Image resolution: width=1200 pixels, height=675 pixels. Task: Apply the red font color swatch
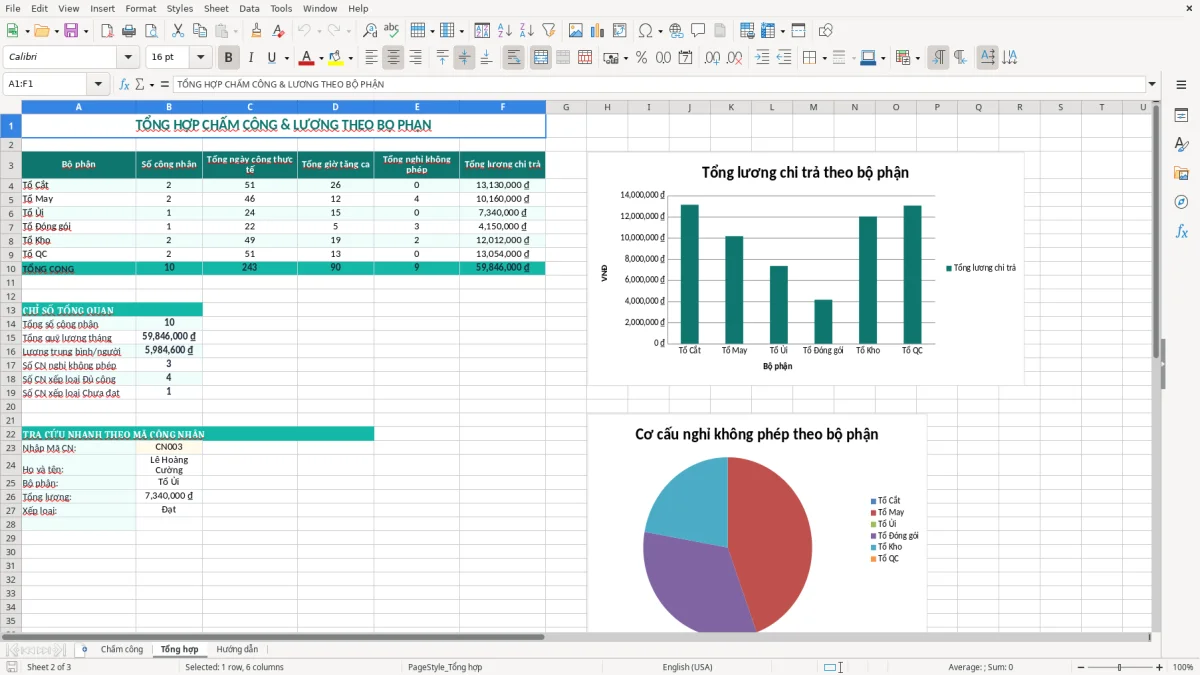(x=307, y=58)
